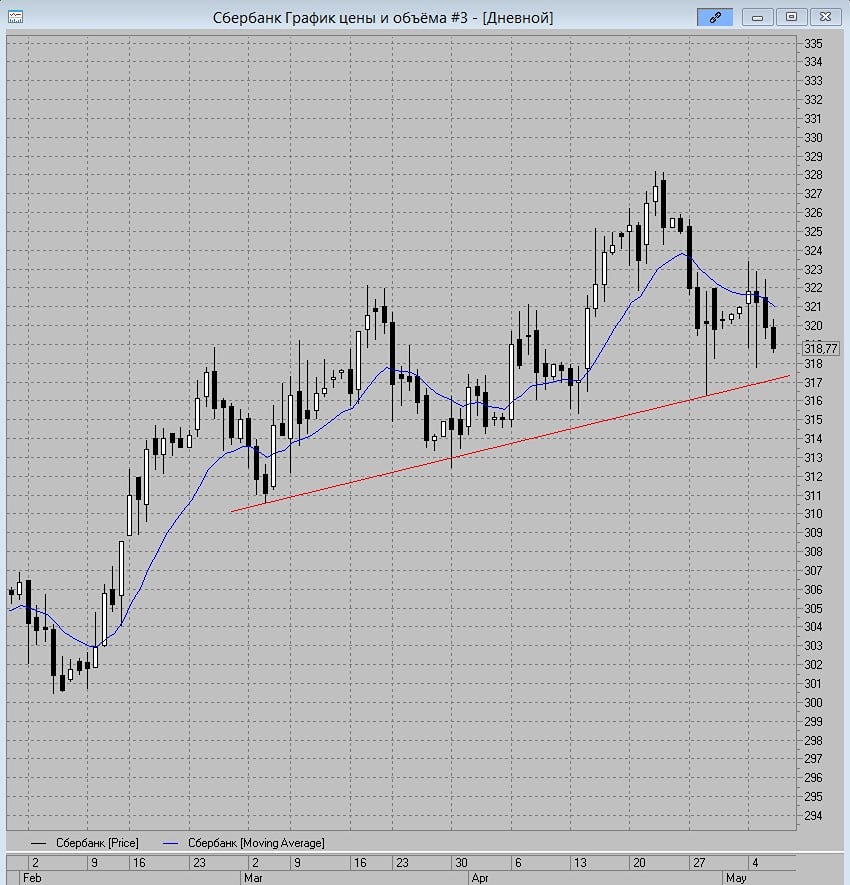Click the Сбербанк [Price] legend entry
Viewport: 850px width, 885px height.
tap(85, 843)
